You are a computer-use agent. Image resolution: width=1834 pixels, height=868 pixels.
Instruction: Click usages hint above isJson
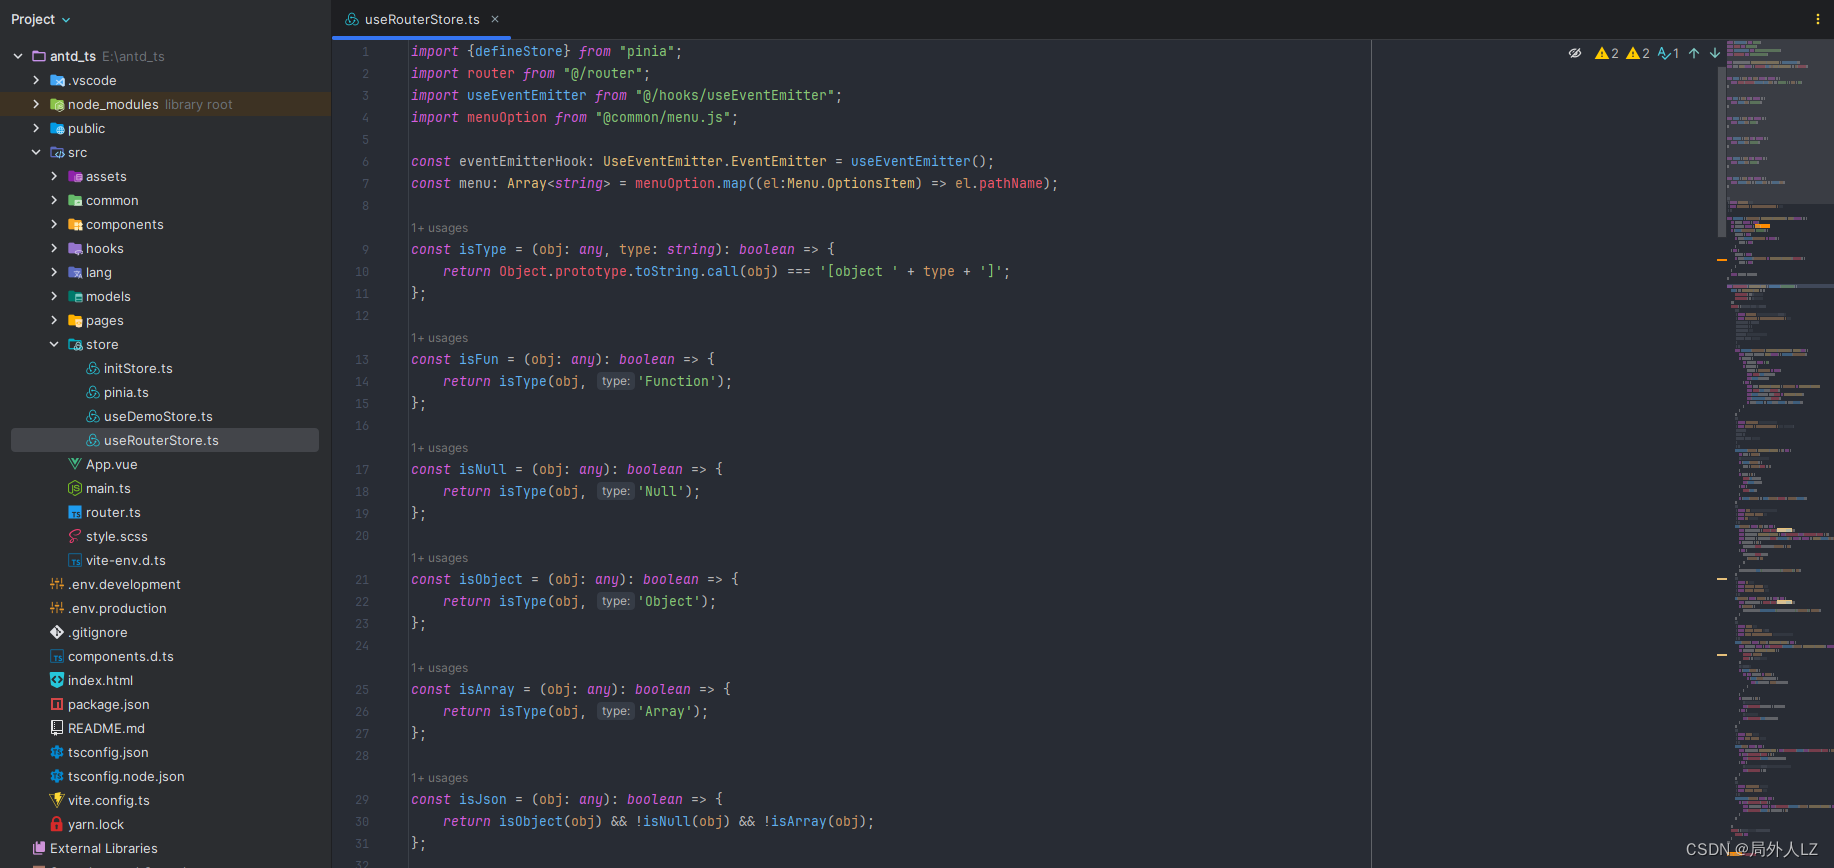(x=439, y=778)
